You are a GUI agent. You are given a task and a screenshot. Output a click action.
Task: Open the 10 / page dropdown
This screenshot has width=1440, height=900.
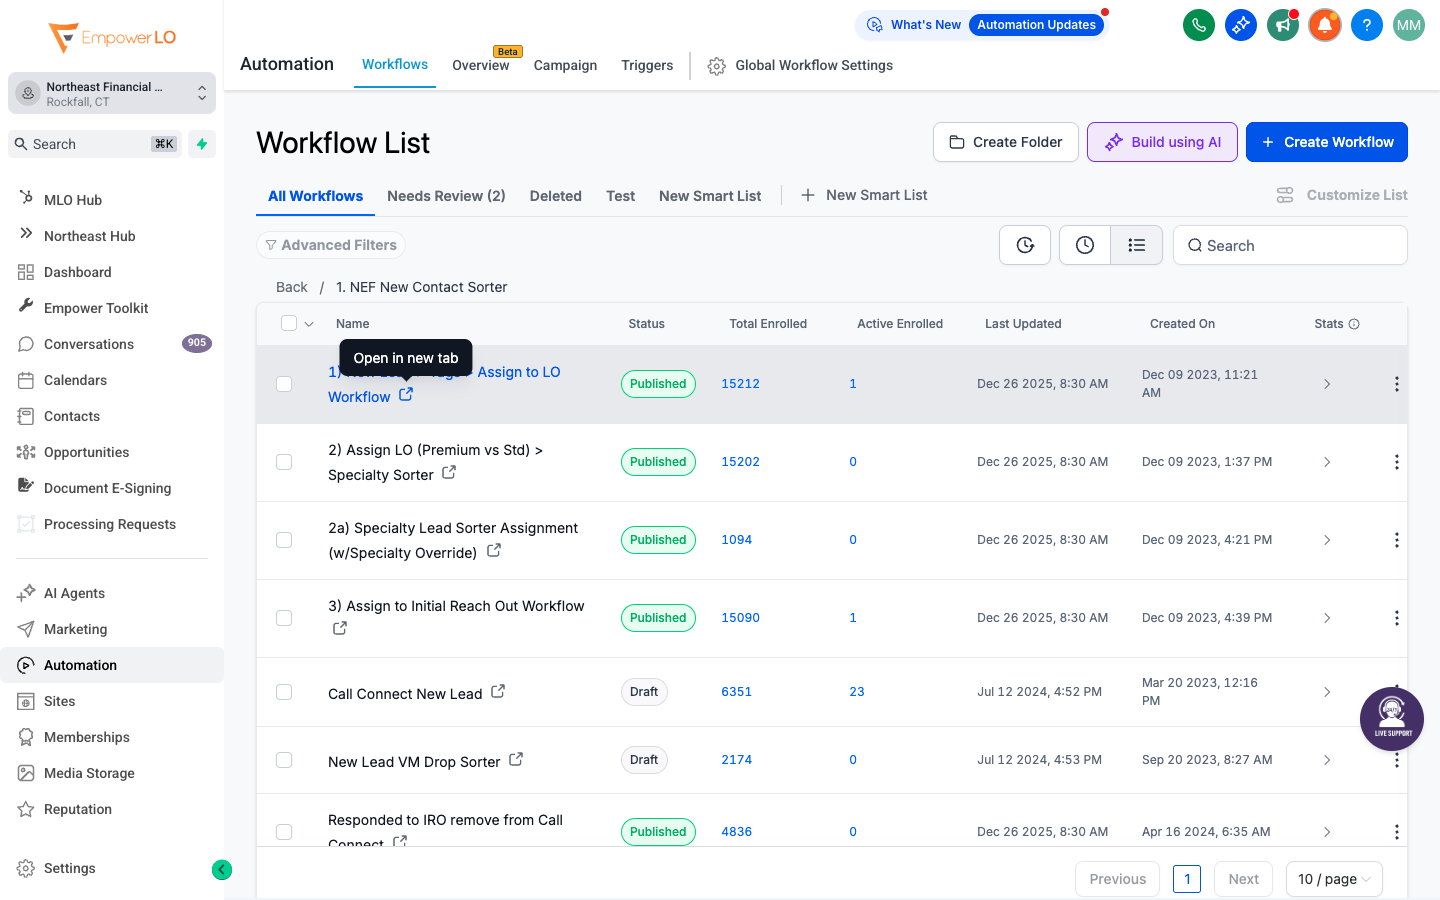point(1334,878)
